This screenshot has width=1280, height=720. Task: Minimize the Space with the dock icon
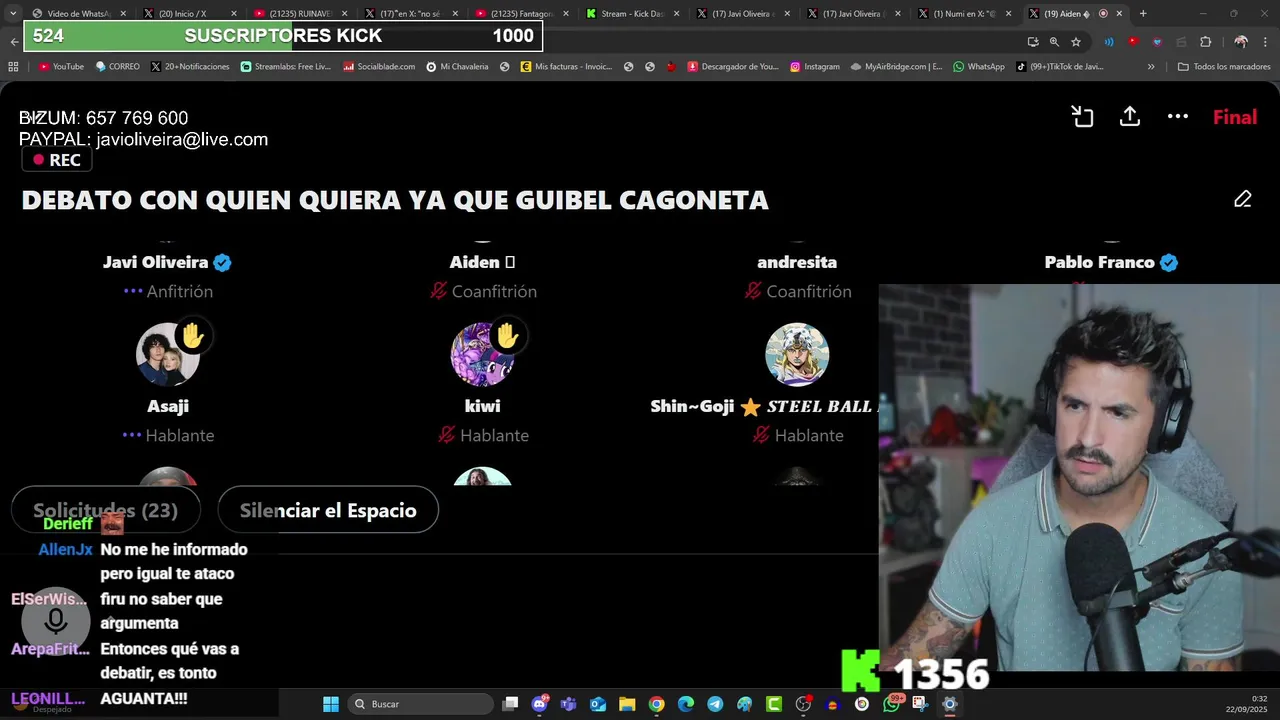click(x=1082, y=117)
